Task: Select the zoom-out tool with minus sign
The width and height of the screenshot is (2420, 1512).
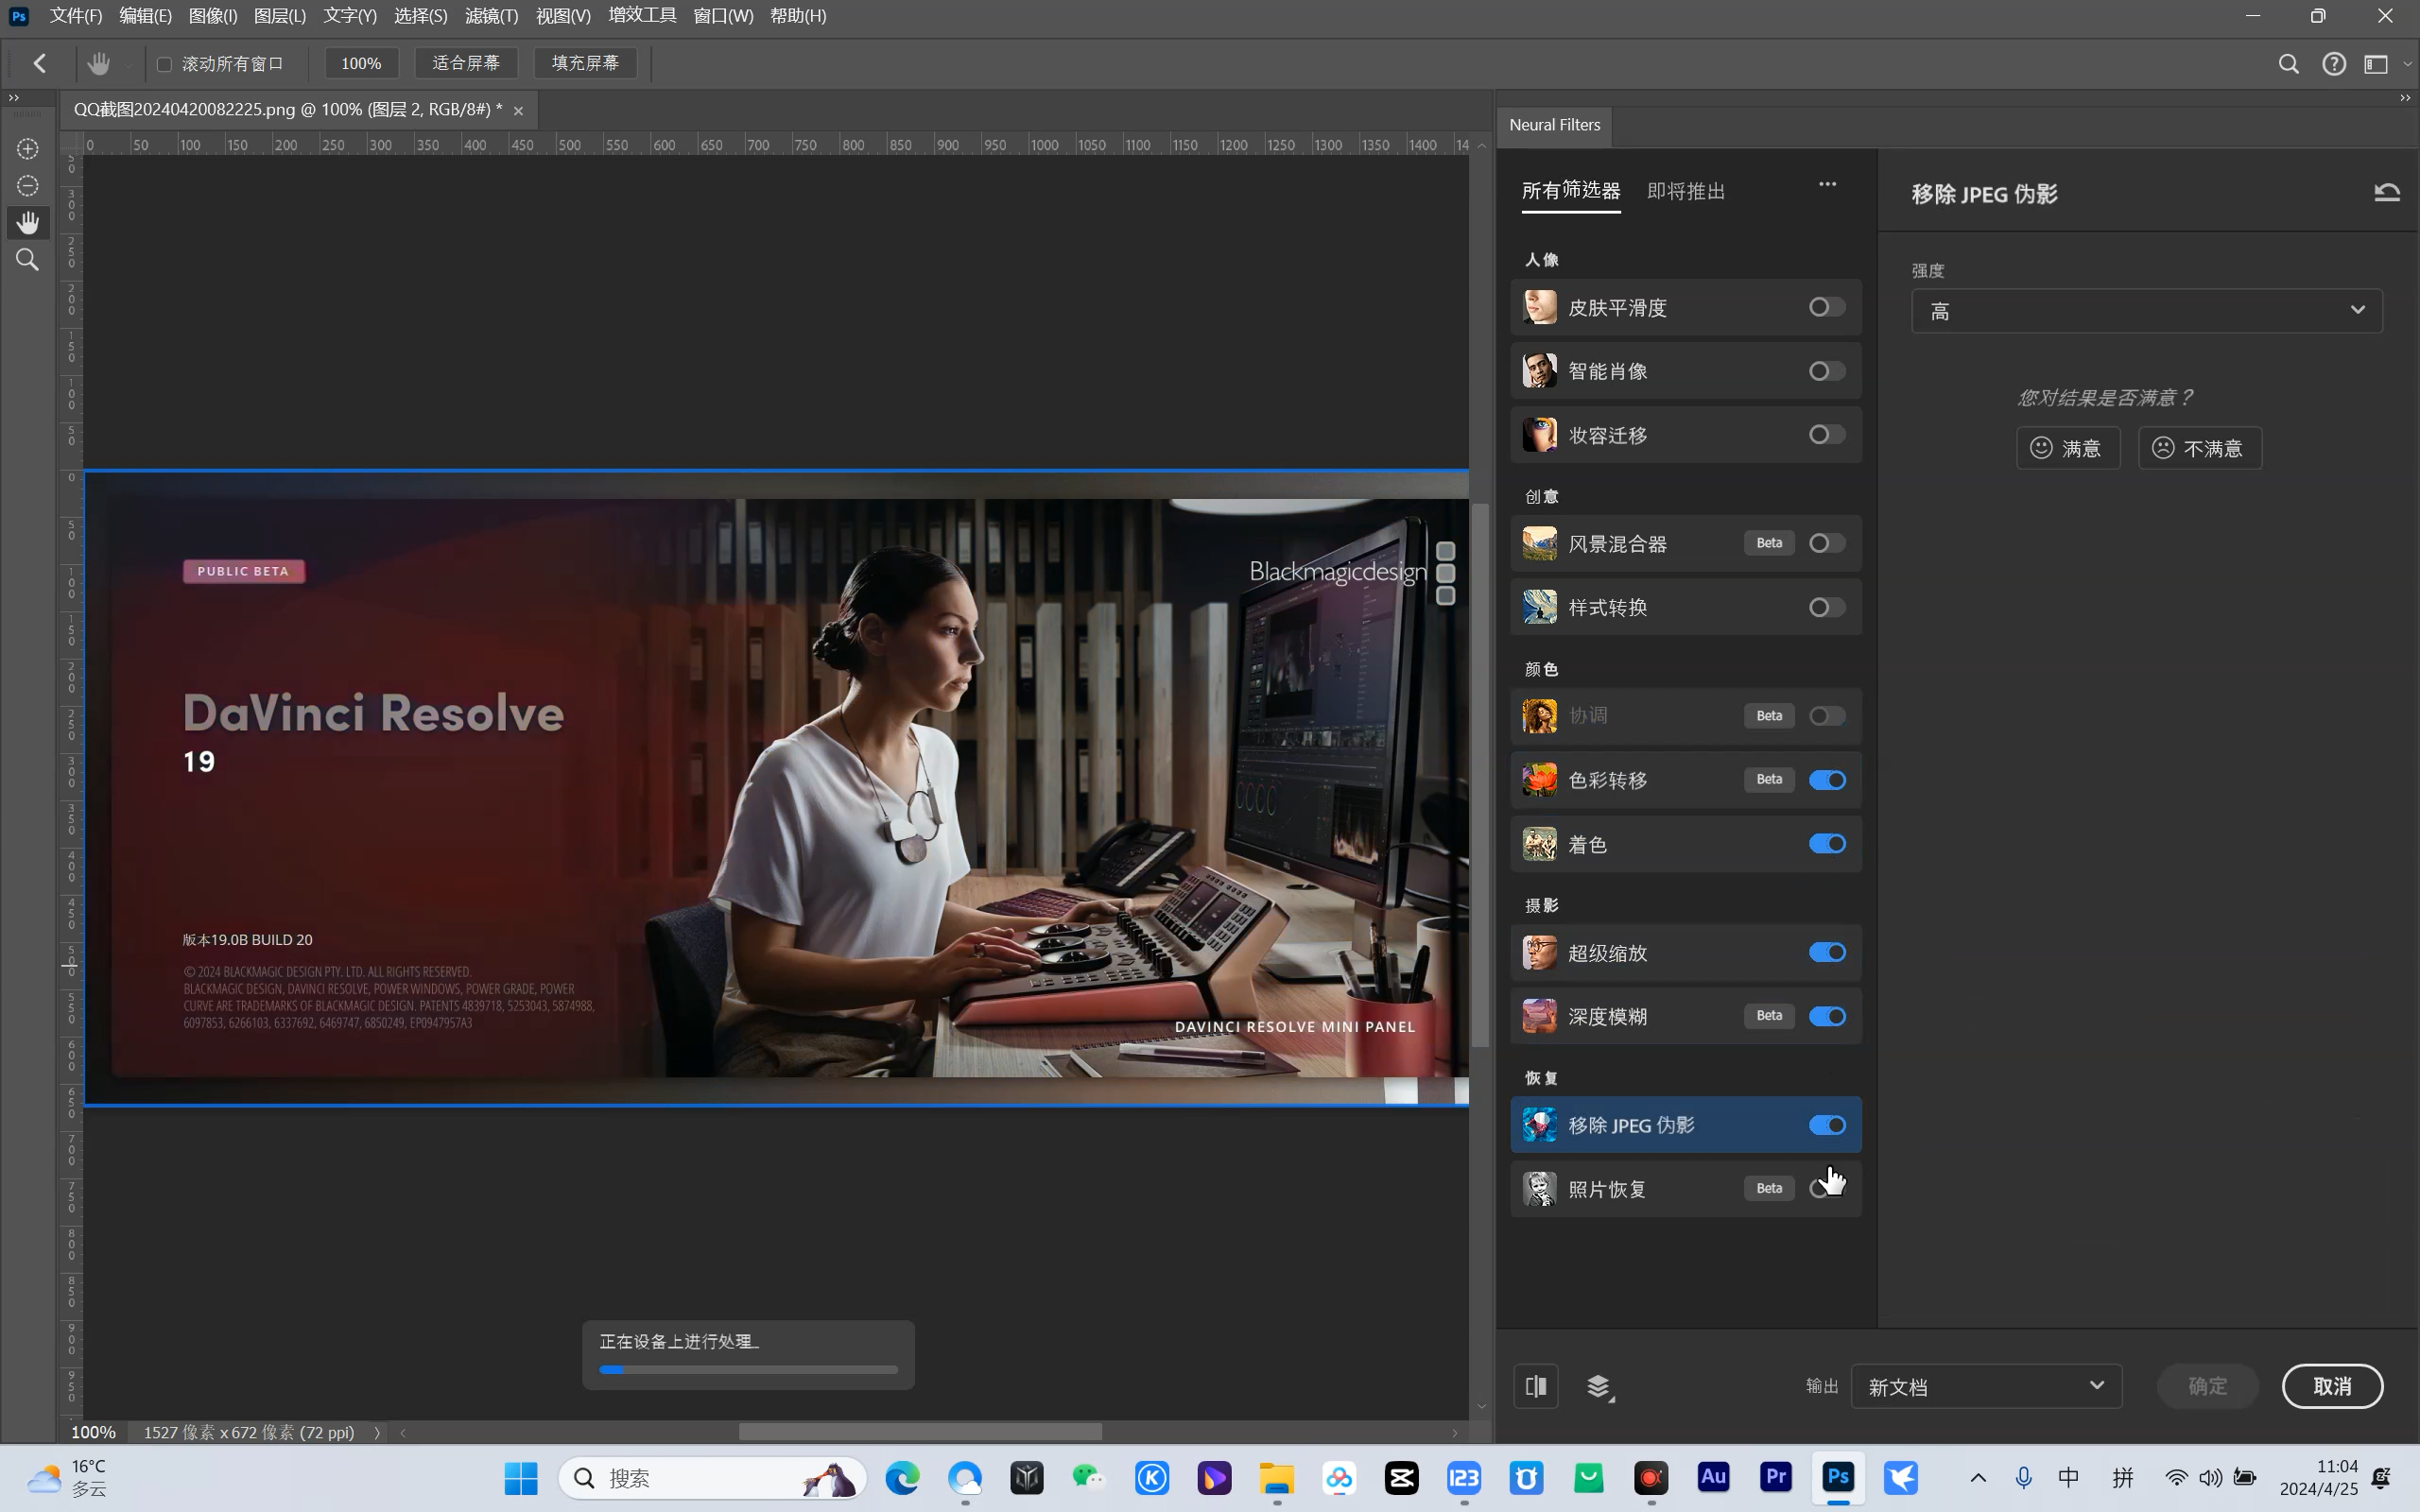Action: [27, 186]
